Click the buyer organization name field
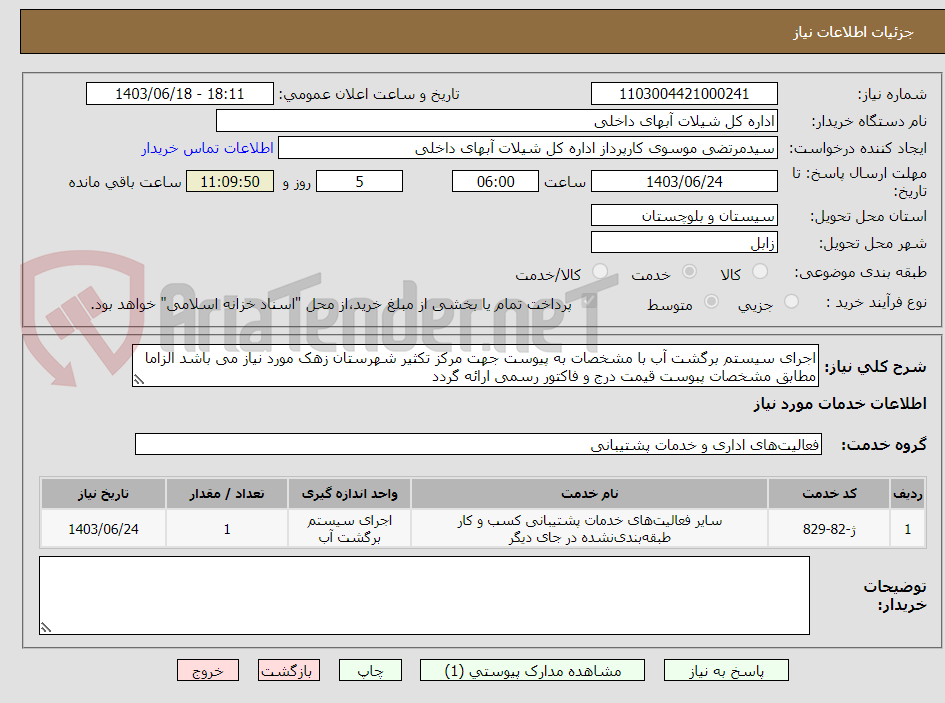Image resolution: width=945 pixels, height=703 pixels. [497, 121]
